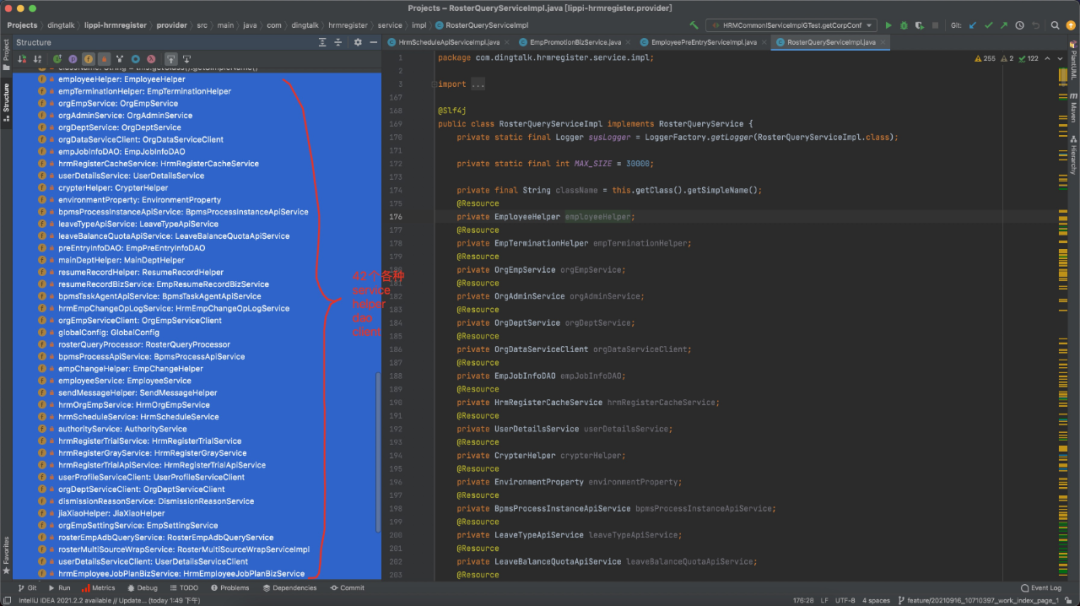The image size is (1080, 606).
Task: Run the selected configuration with the green play icon
Action: [888, 25]
